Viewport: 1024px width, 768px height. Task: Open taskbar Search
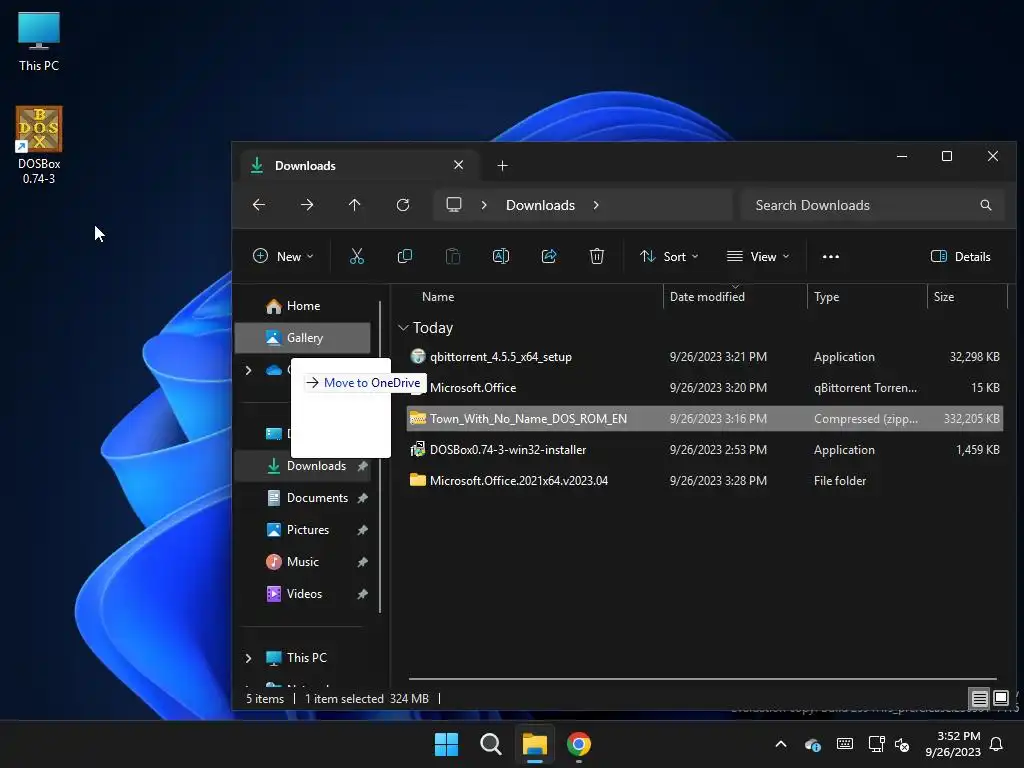point(490,744)
